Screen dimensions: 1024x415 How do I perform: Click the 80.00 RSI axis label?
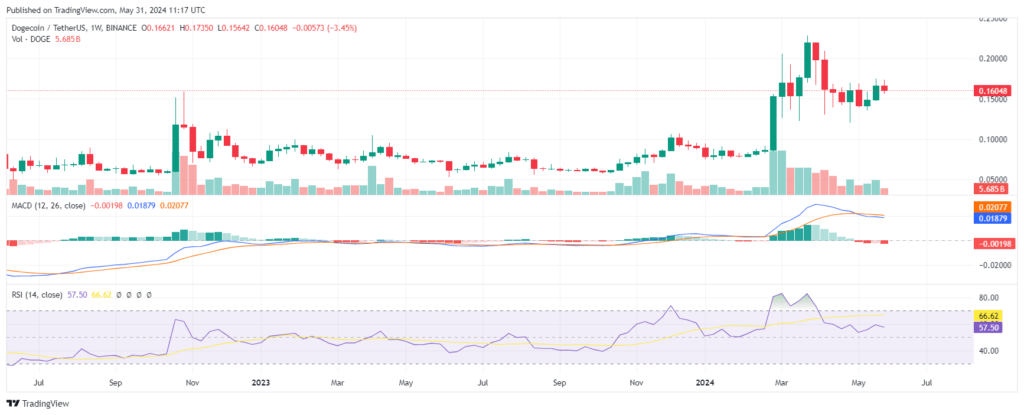(991, 298)
